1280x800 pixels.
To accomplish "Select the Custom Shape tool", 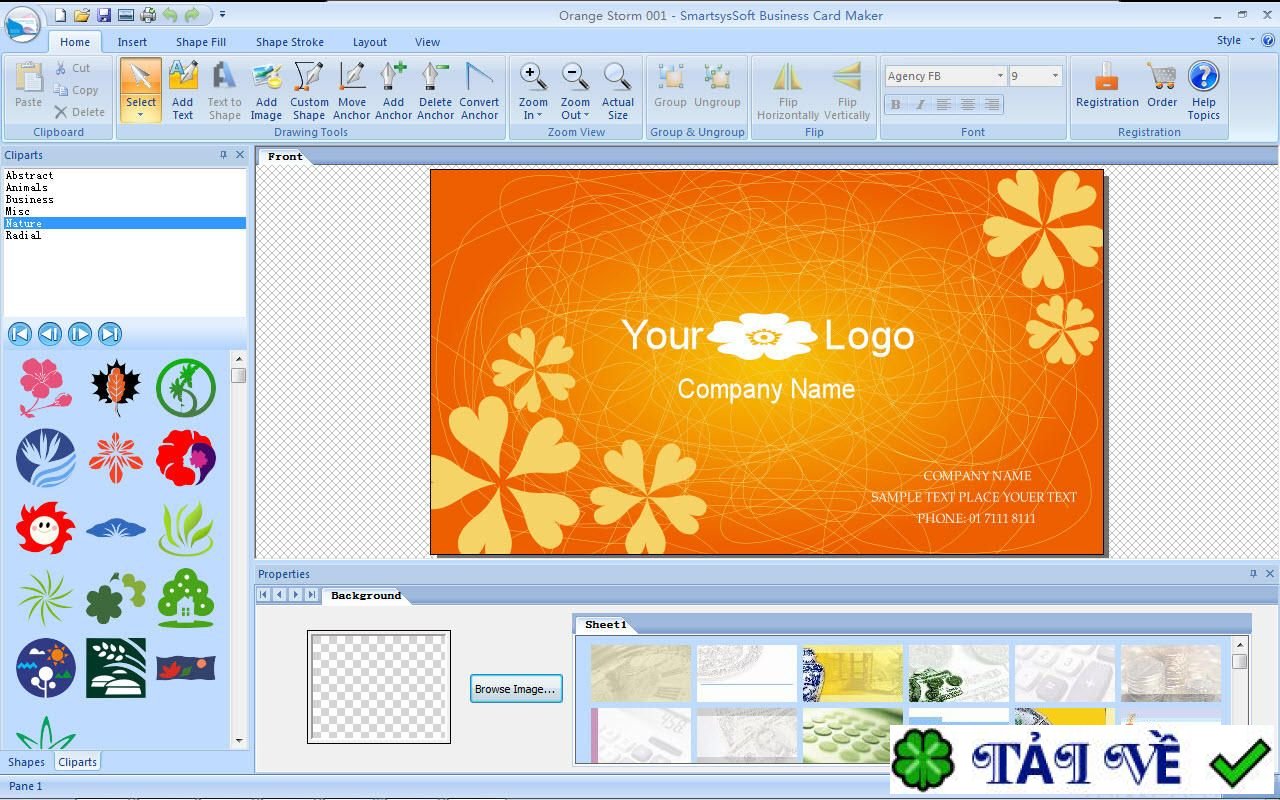I will (309, 88).
